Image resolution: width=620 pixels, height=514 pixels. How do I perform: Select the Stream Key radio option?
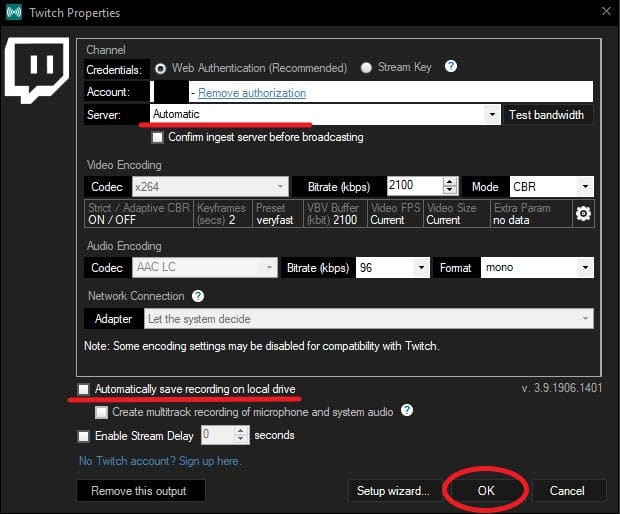[366, 68]
